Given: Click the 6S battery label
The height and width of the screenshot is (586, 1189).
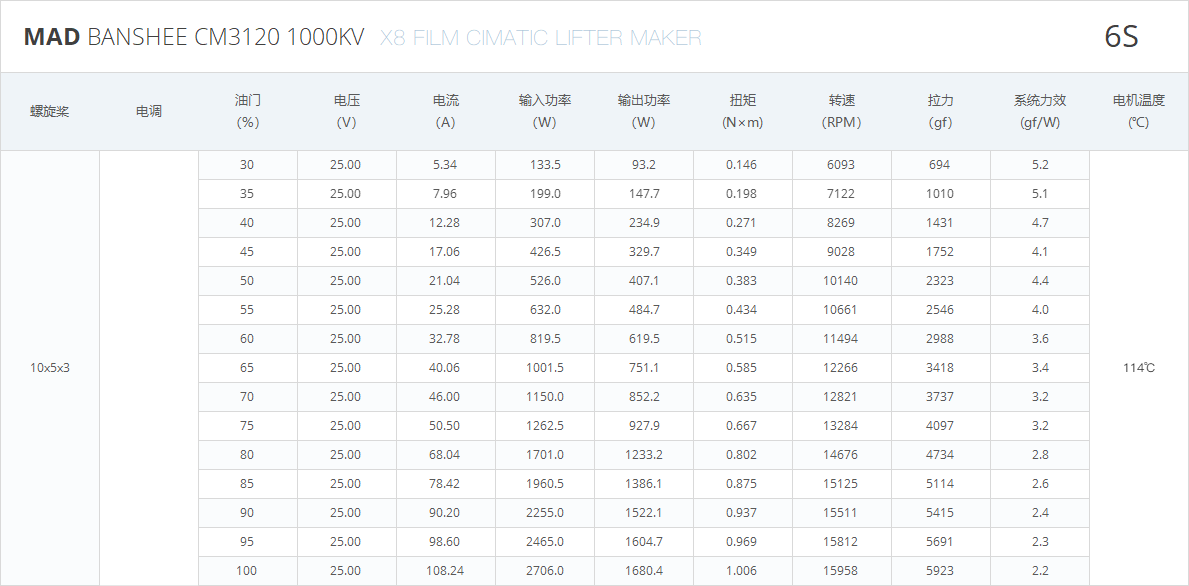Looking at the screenshot, I should pos(1122,37).
